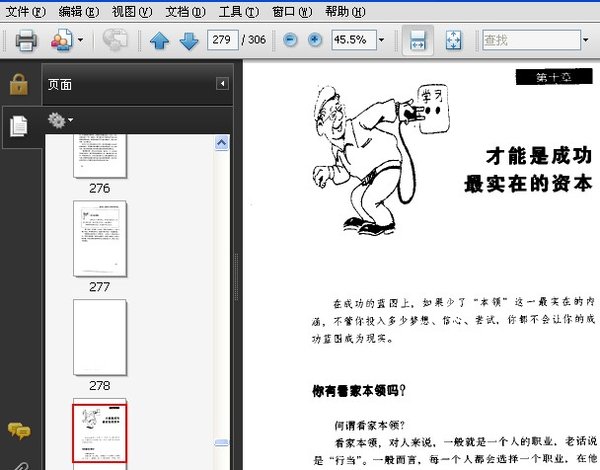Select the pages panel icon in sidebar
The width and height of the screenshot is (600, 470).
[18, 126]
